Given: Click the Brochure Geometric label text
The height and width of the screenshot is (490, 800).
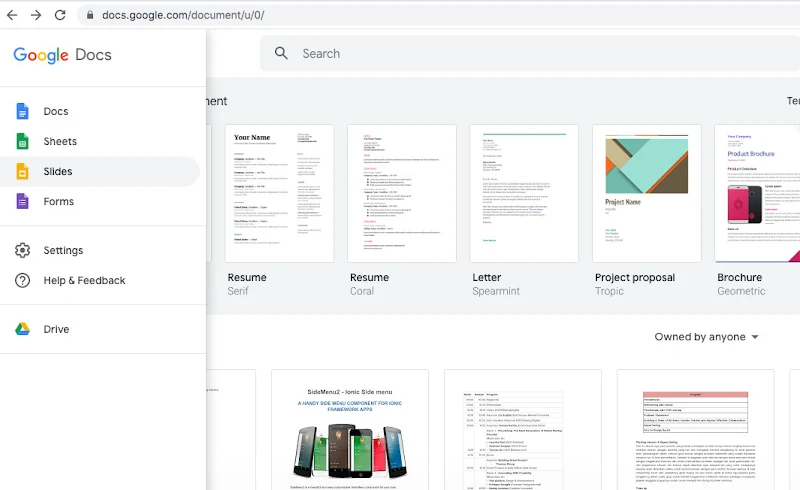Looking at the screenshot, I should [x=741, y=284].
